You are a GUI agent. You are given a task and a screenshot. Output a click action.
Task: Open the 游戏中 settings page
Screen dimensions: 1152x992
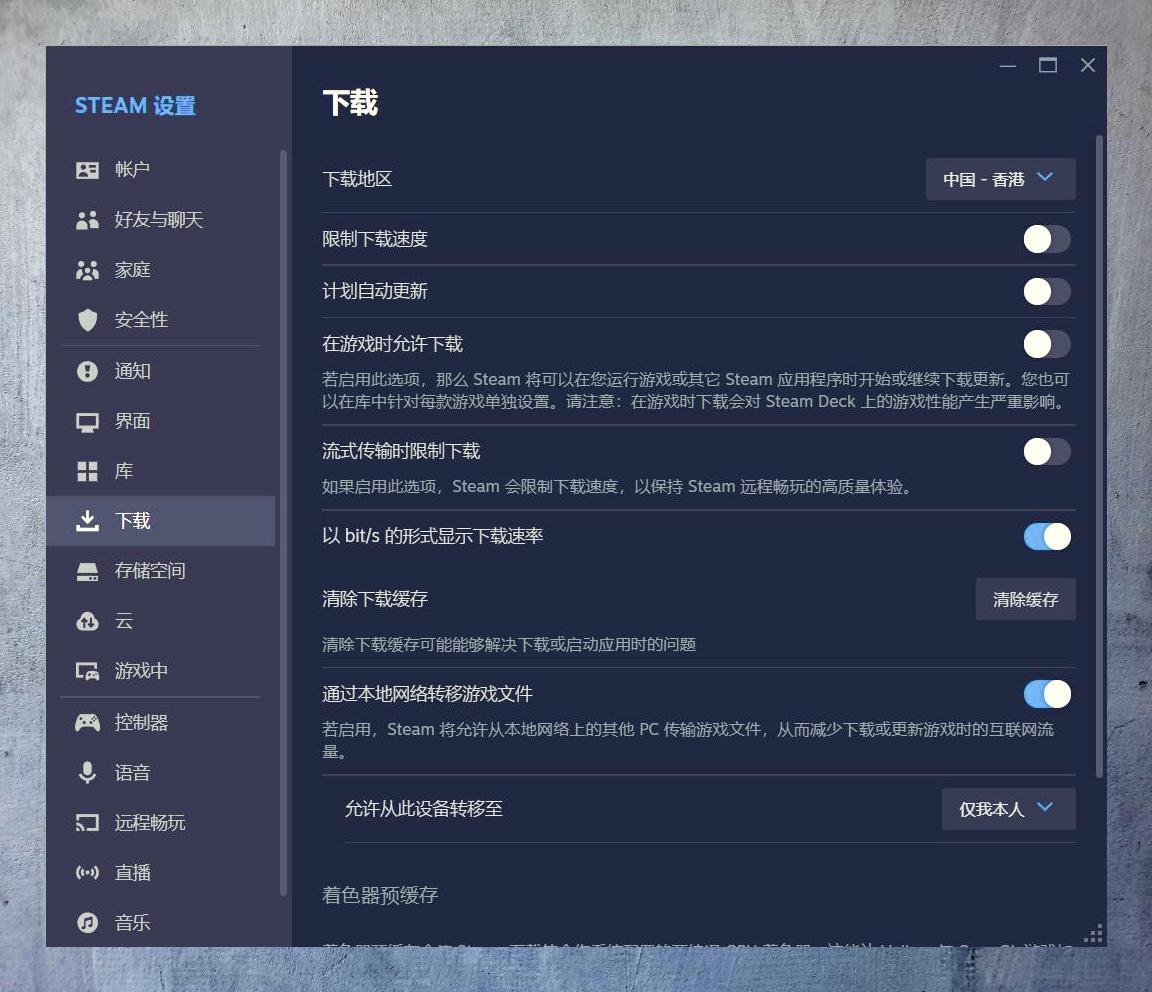(x=160, y=671)
